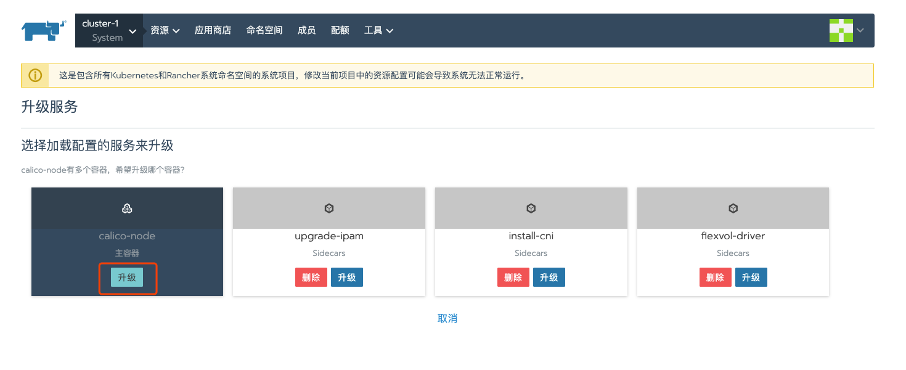Viewport: 906px width, 370px height.
Task: Click Sidecars label under flexvol-driver
Action: tap(733, 253)
